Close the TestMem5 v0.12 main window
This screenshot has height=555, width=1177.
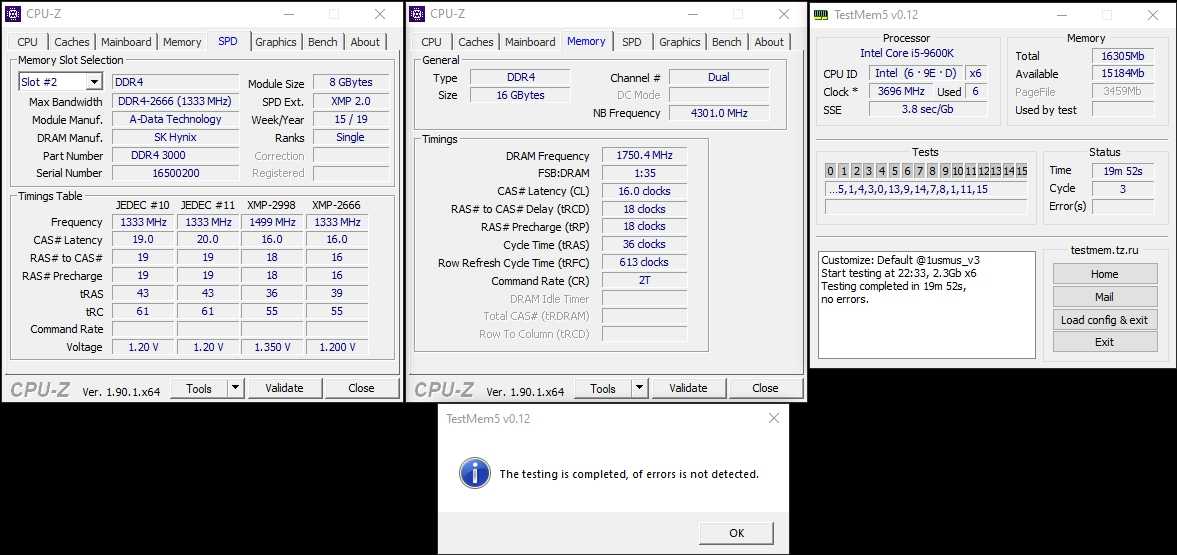[1154, 15]
